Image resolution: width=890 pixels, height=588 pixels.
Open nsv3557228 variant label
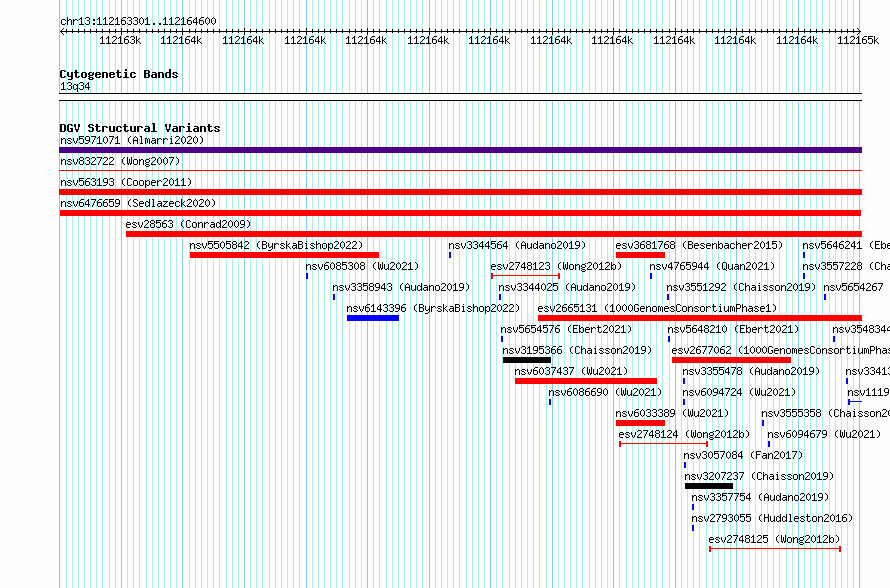point(846,266)
